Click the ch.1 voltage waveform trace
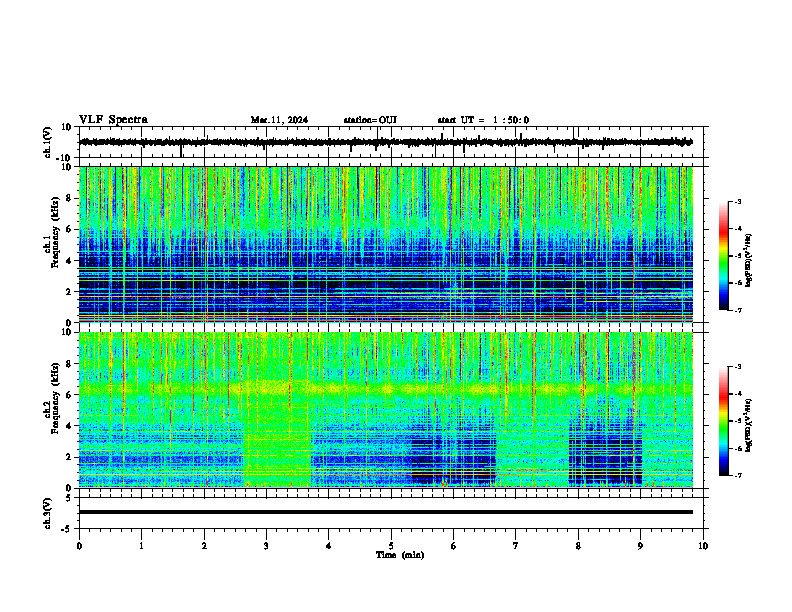The image size is (792, 612). 385,142
